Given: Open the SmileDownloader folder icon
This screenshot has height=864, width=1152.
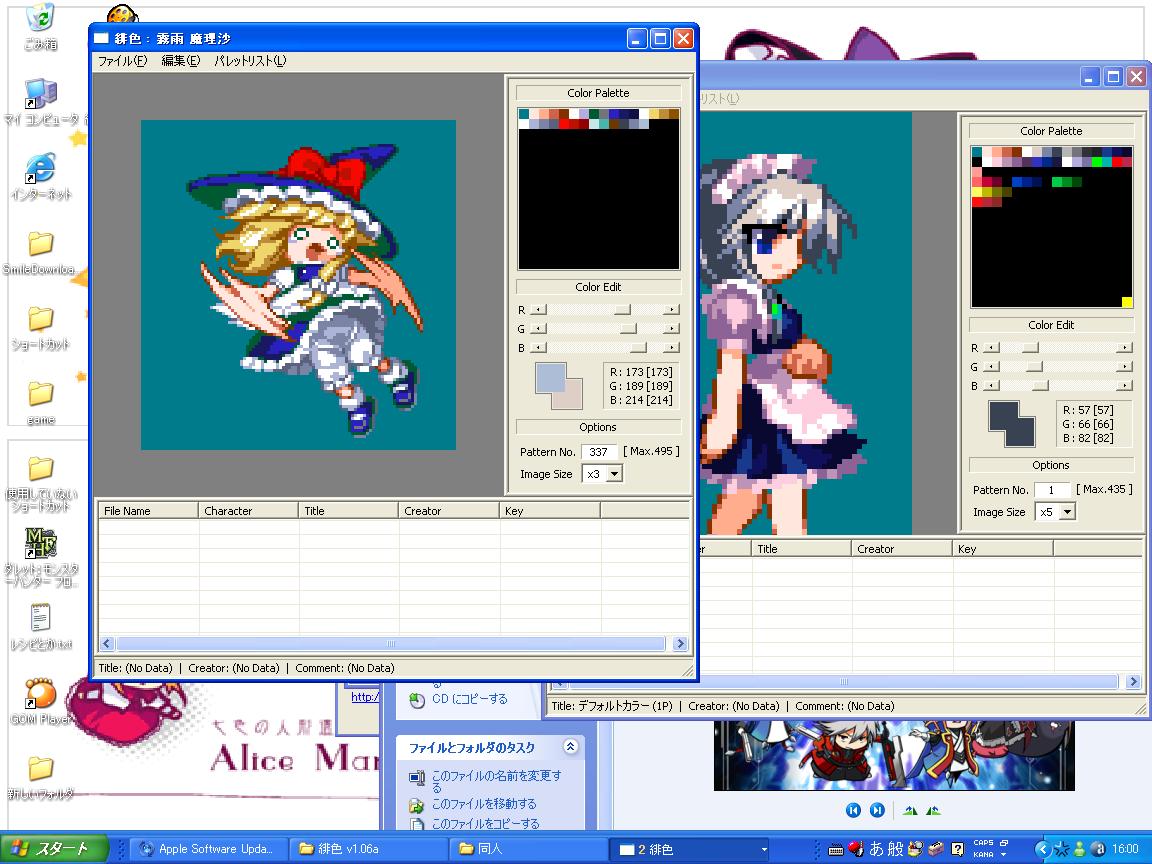Looking at the screenshot, I should pyautogui.click(x=40, y=253).
